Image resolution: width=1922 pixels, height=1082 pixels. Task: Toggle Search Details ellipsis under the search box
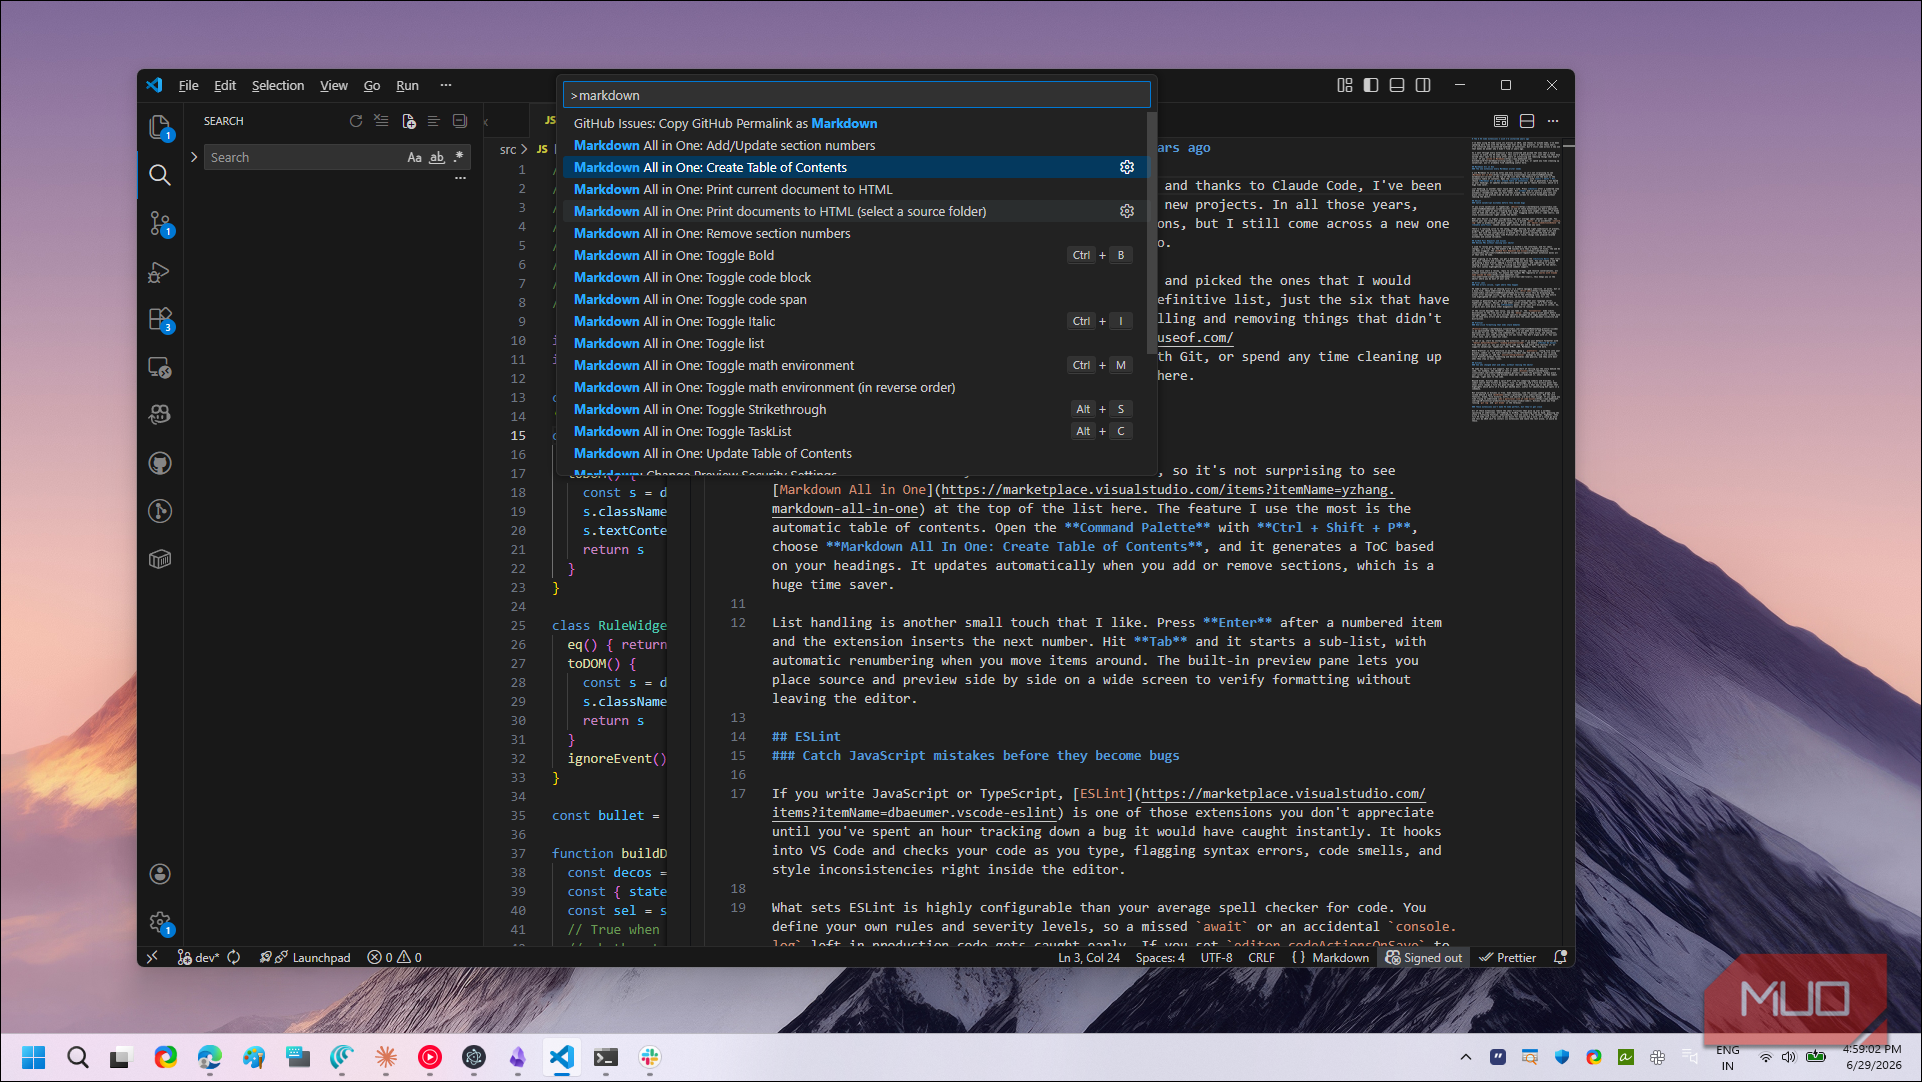(x=460, y=178)
